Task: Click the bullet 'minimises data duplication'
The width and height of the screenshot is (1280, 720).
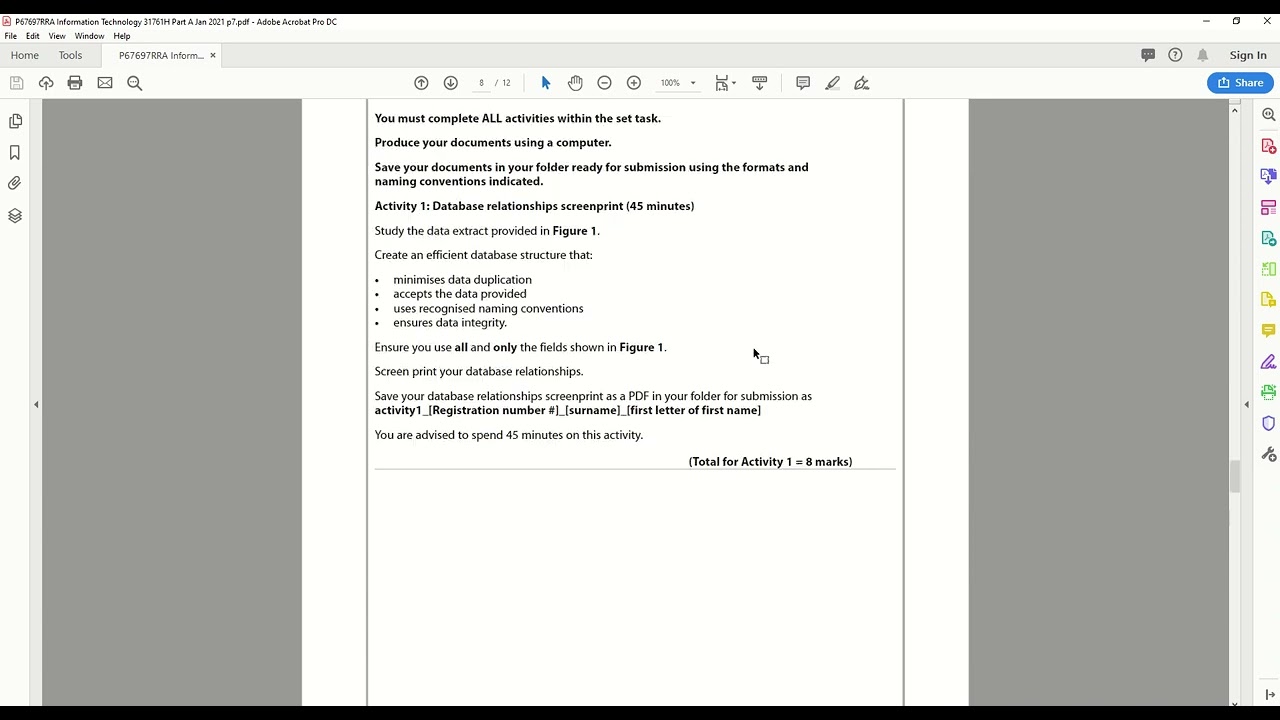Action: click(x=462, y=280)
